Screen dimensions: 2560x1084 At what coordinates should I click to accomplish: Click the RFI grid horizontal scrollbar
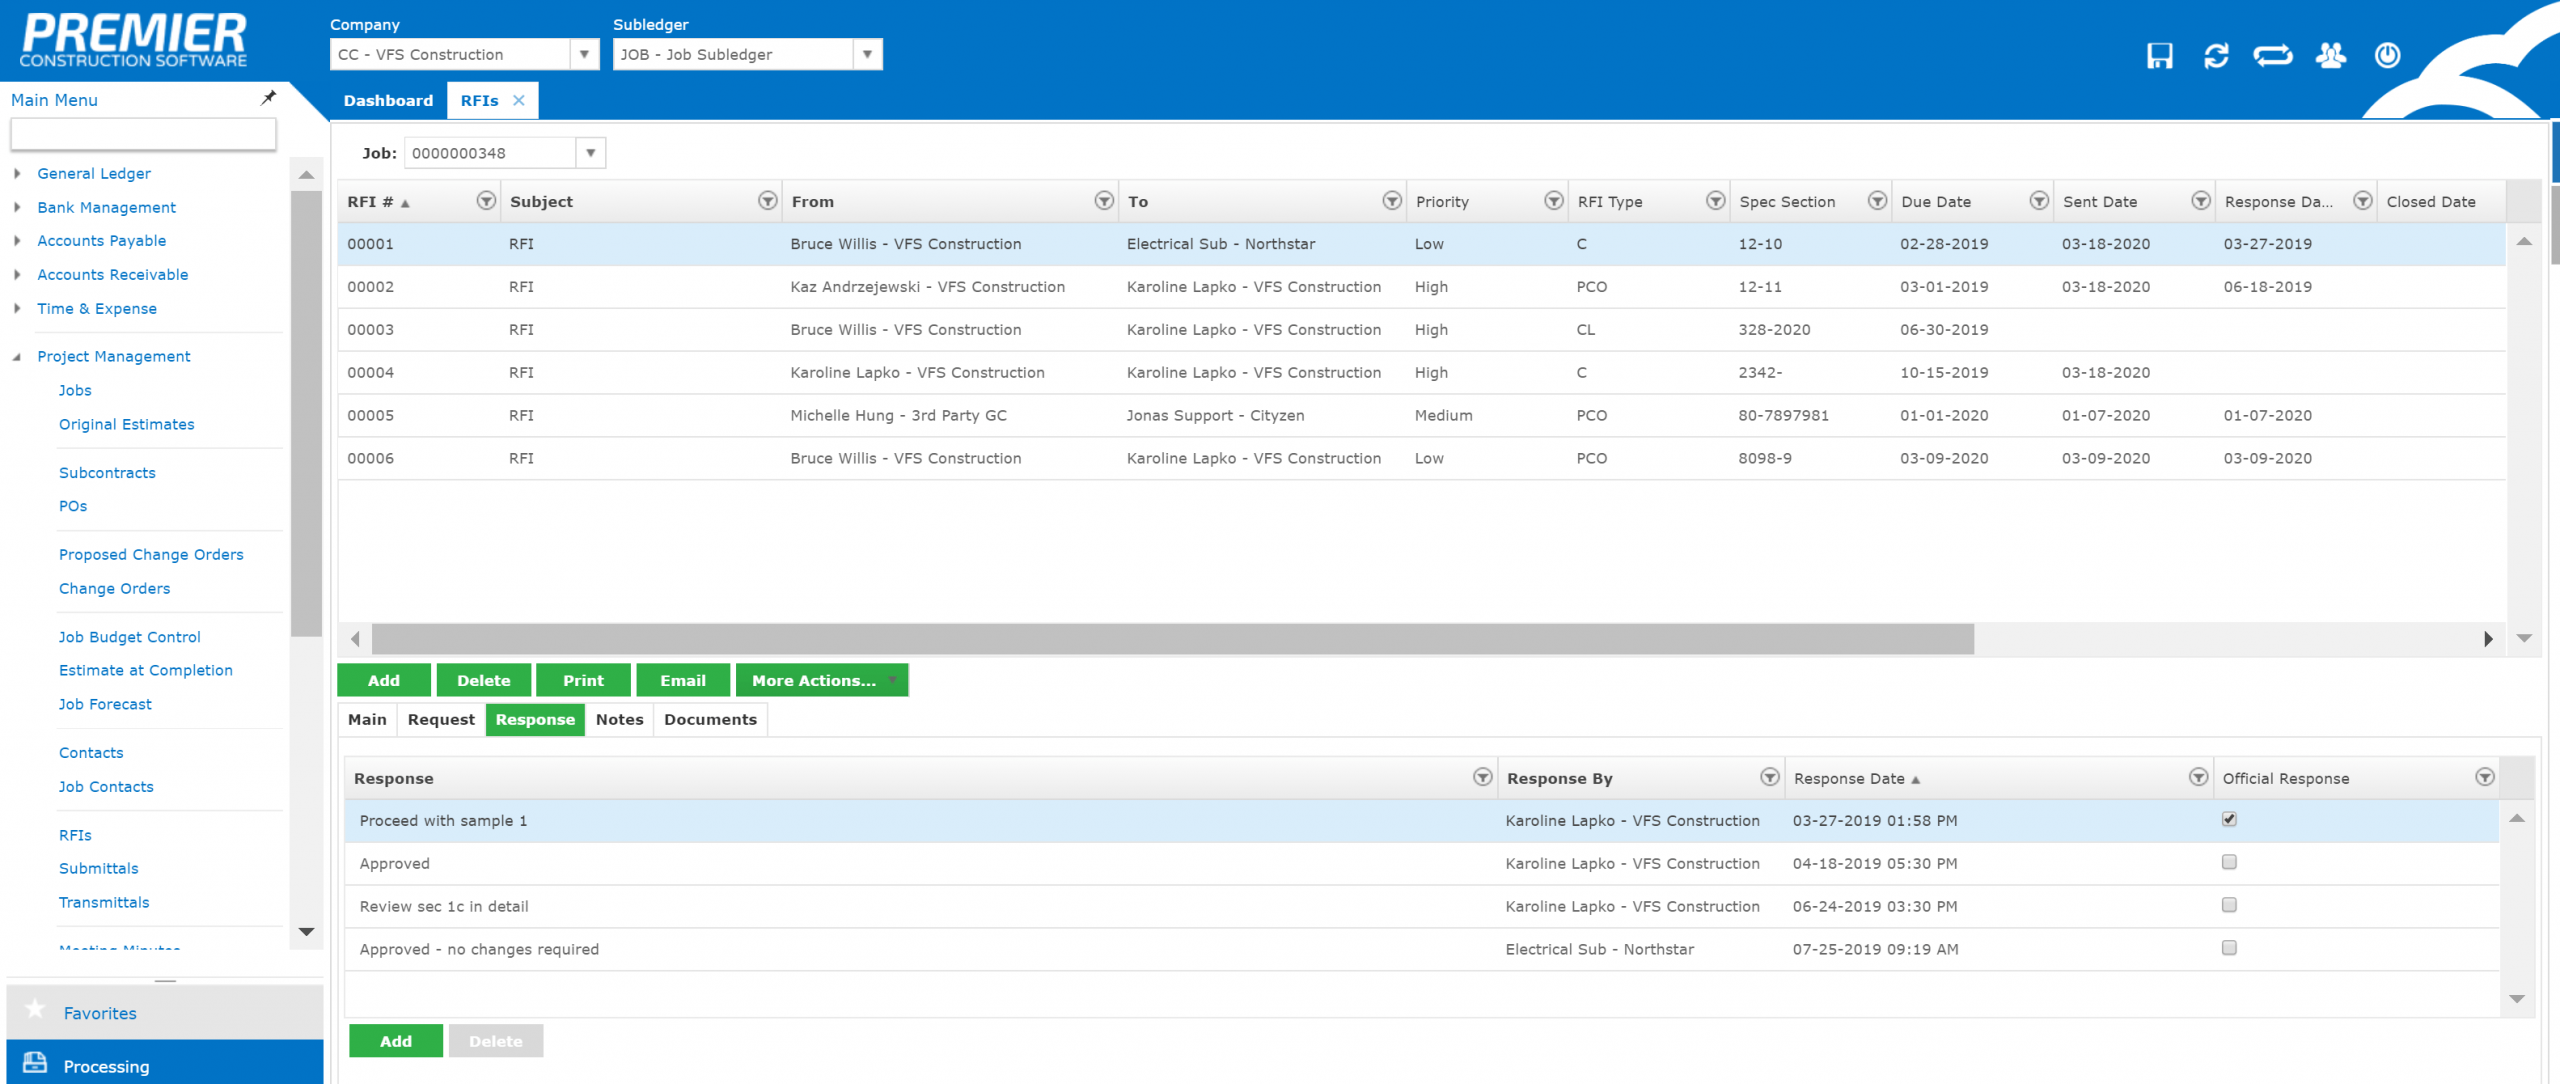[1172, 638]
